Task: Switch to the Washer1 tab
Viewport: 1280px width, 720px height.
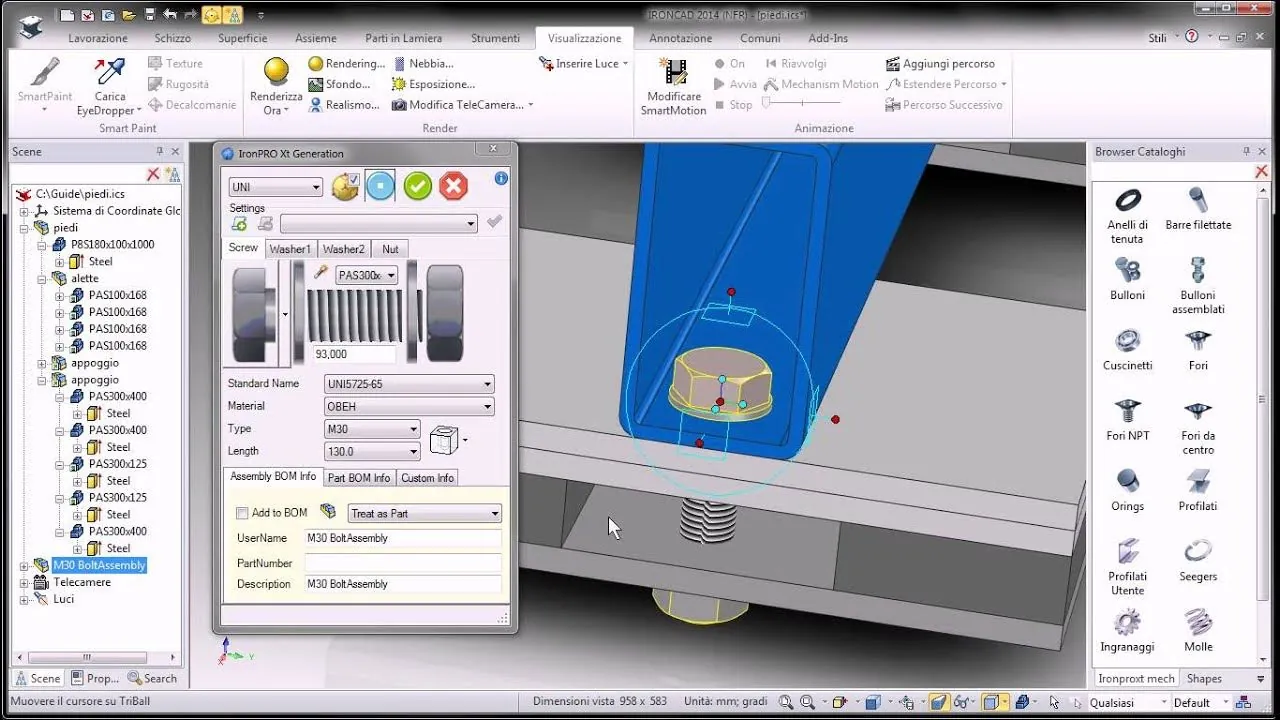Action: pyautogui.click(x=290, y=249)
